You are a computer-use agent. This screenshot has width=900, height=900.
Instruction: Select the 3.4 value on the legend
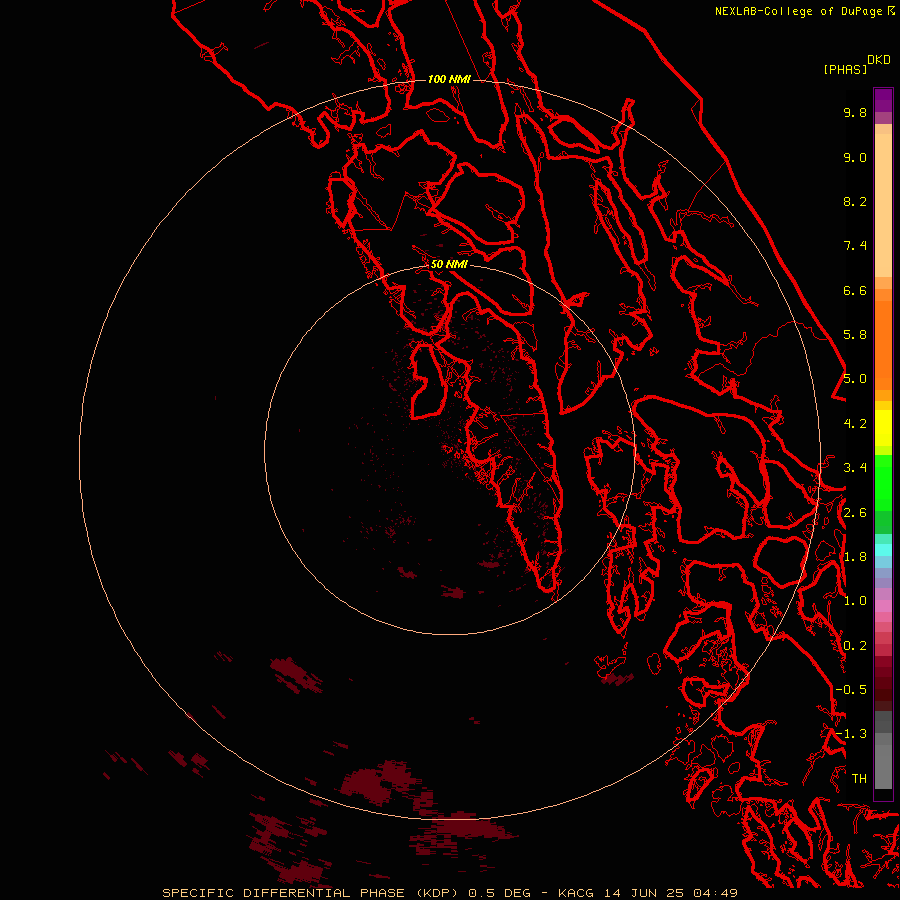pyautogui.click(x=855, y=468)
